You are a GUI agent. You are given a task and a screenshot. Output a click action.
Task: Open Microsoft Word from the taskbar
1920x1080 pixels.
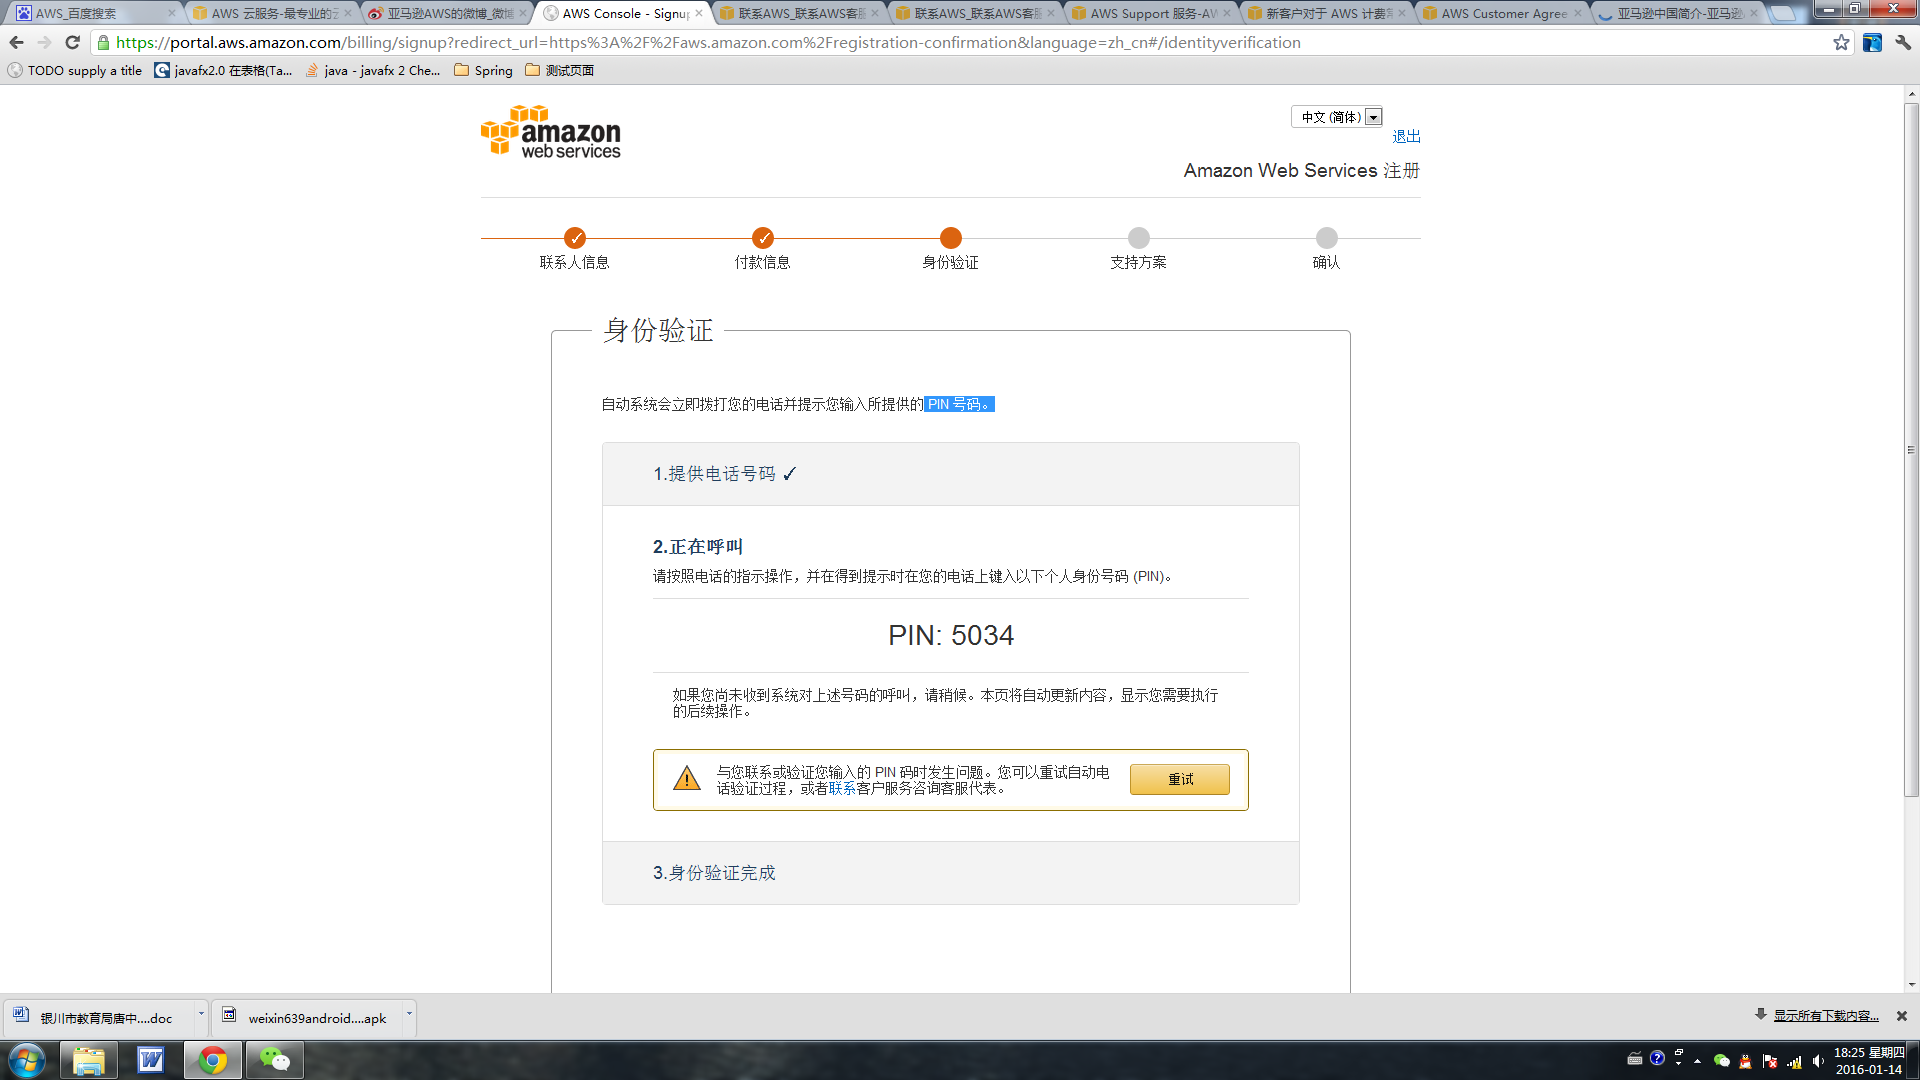[x=151, y=1060]
